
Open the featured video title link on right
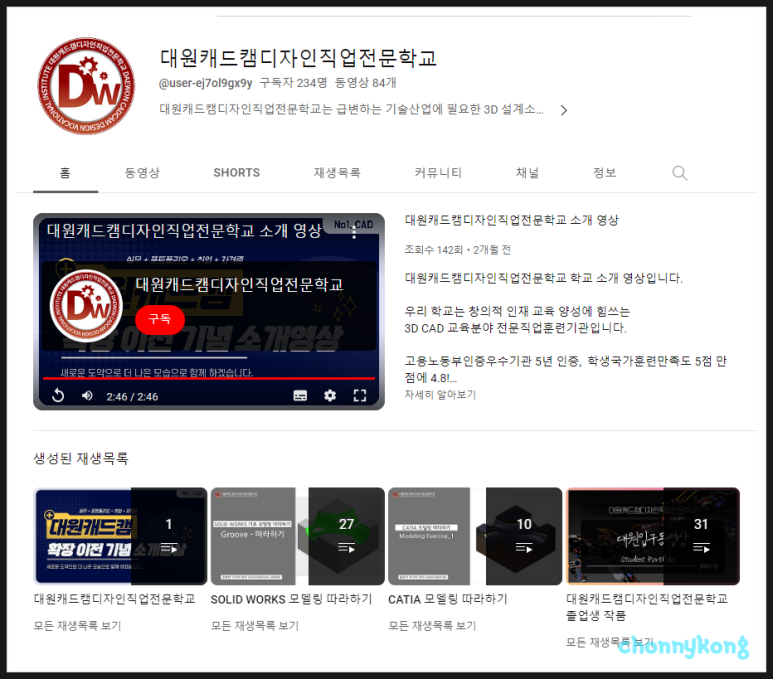pyautogui.click(x=511, y=220)
